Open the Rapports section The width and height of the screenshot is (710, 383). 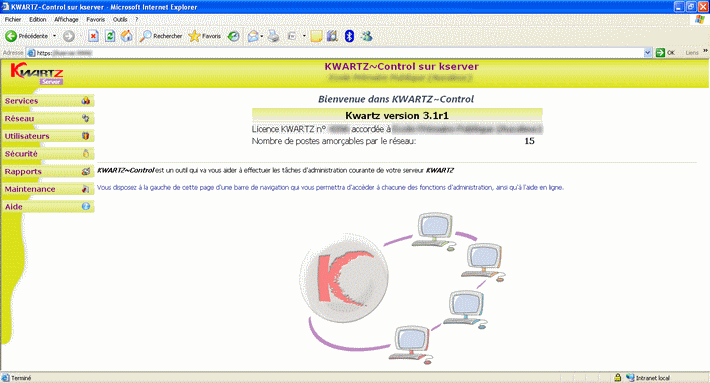(48, 171)
